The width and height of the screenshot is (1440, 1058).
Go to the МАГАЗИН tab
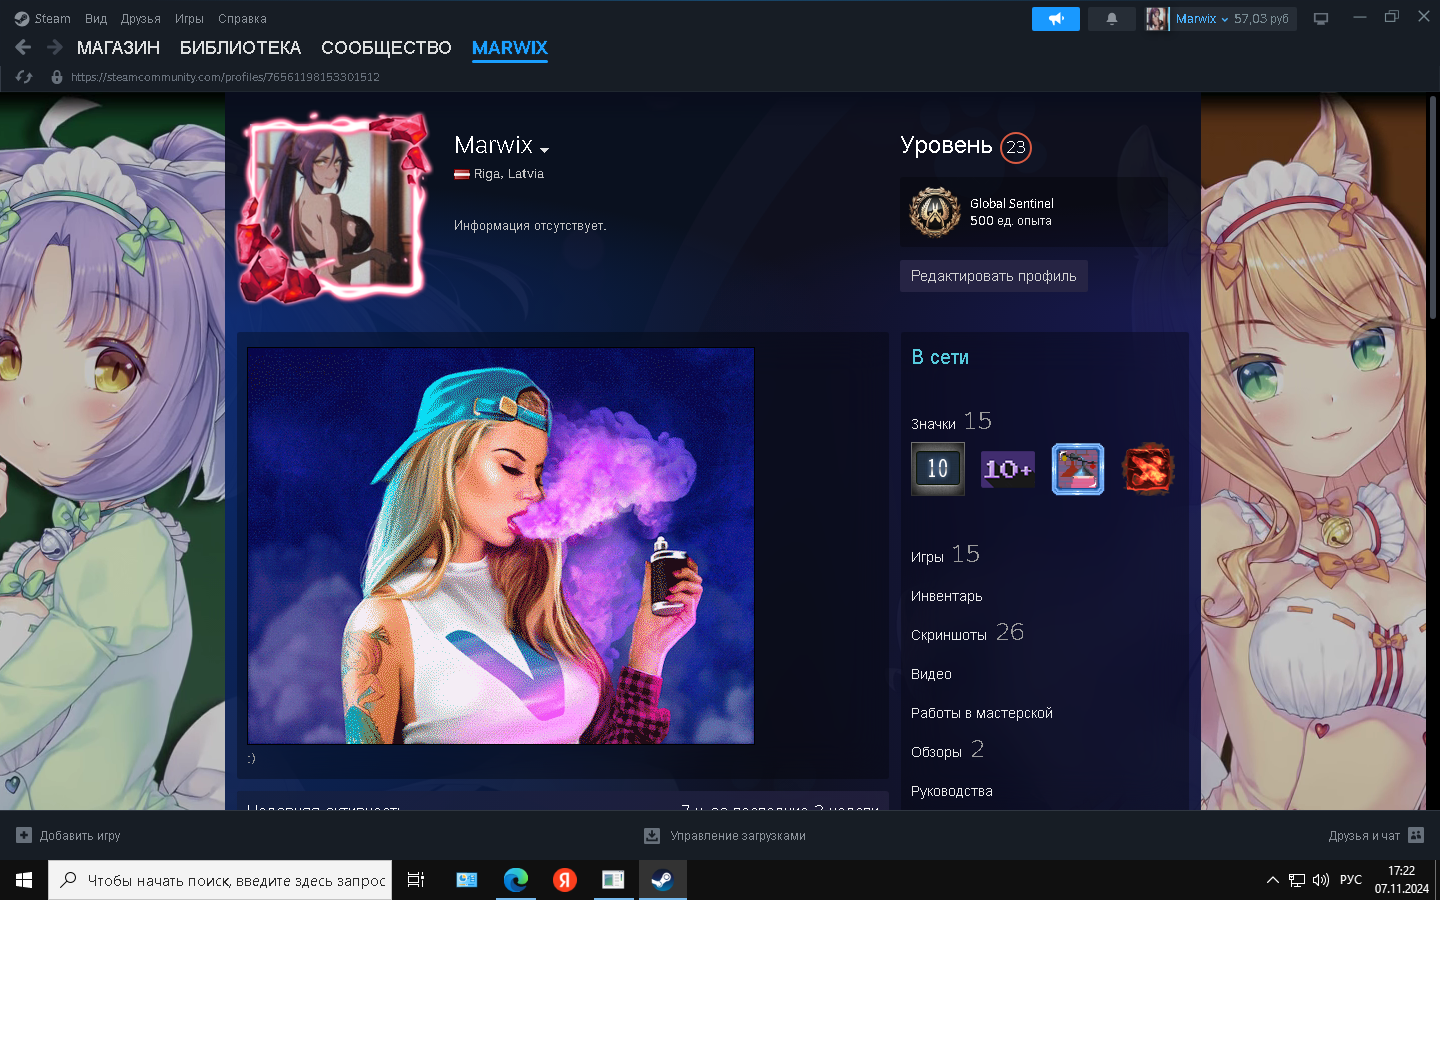pyautogui.click(x=118, y=48)
